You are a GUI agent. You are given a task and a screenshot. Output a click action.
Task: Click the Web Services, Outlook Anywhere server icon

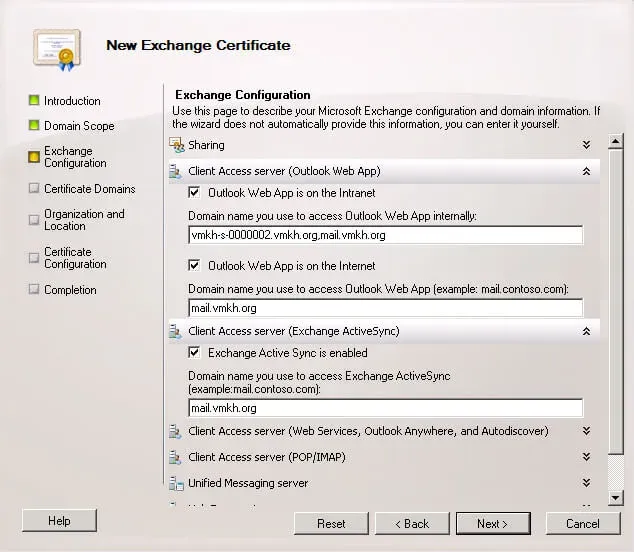click(x=175, y=431)
